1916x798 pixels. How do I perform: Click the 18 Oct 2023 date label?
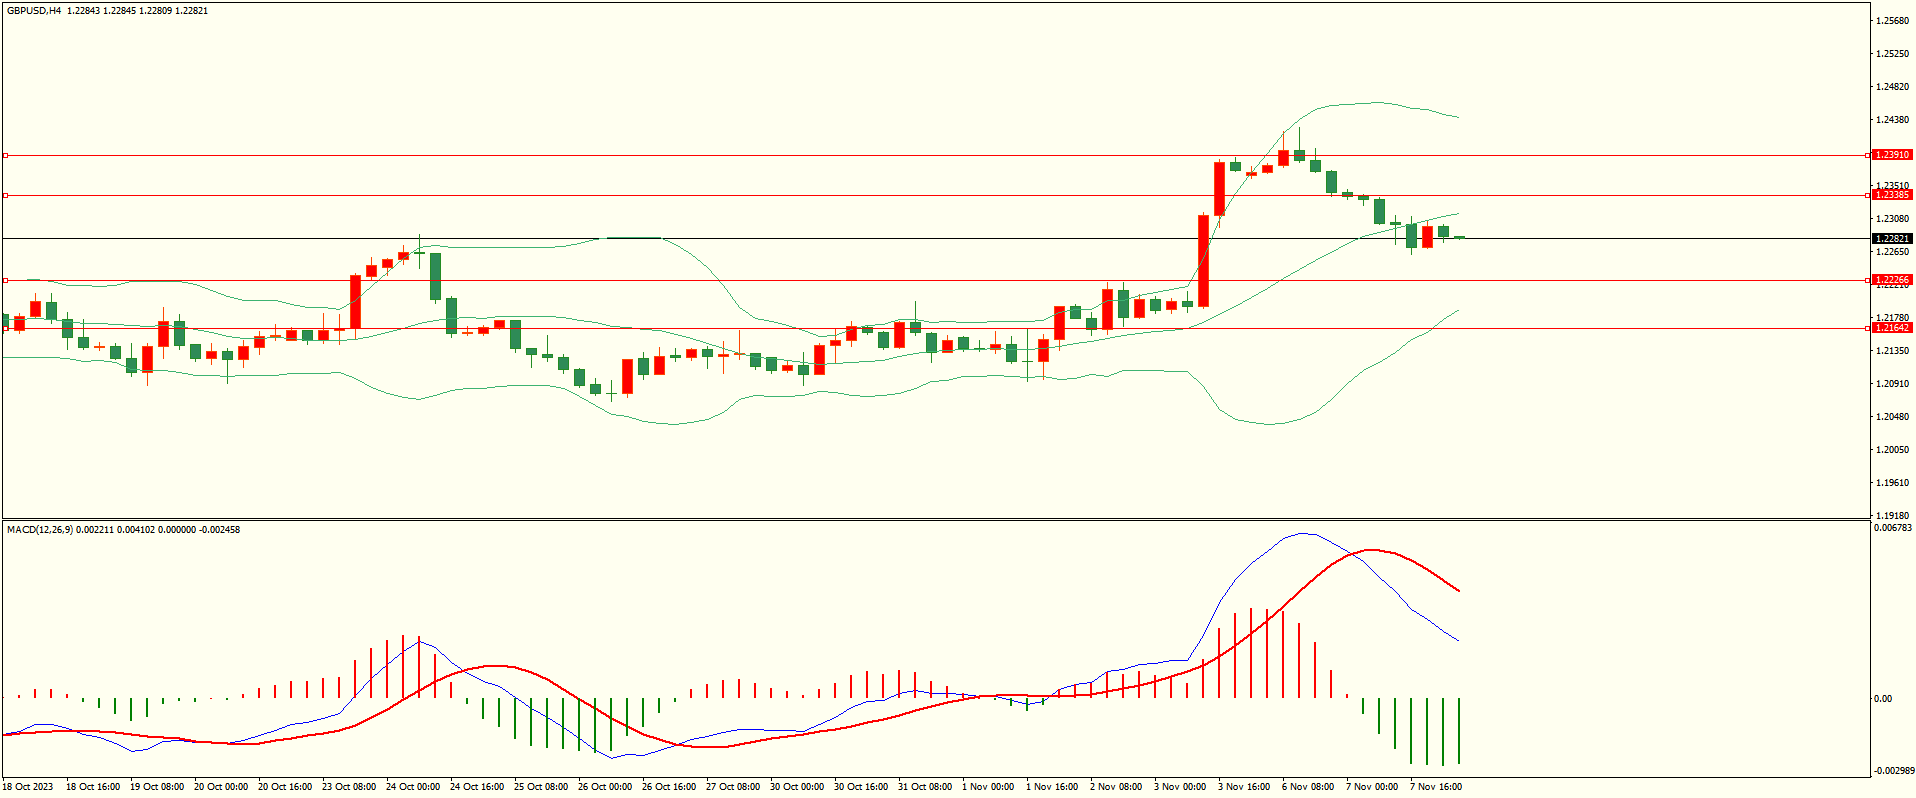27,787
